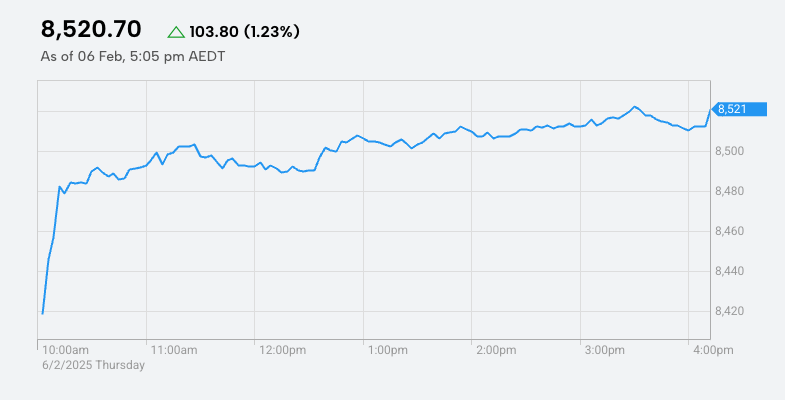Click the 8,480 price axis label
Screen dimensions: 785x400
(729, 191)
